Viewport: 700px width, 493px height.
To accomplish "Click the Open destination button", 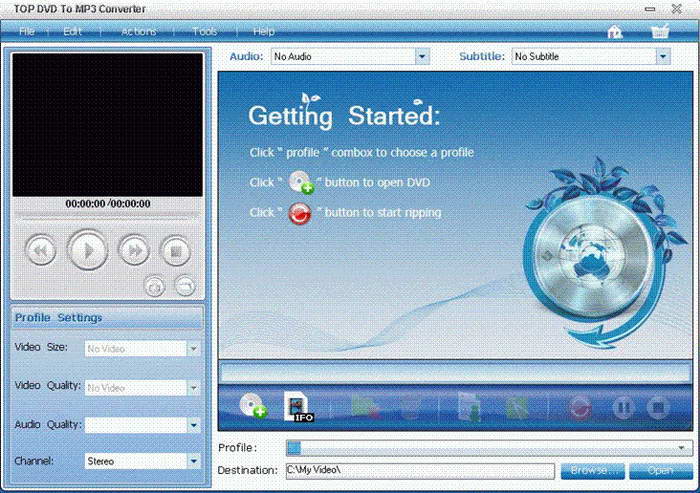I will click(x=661, y=471).
